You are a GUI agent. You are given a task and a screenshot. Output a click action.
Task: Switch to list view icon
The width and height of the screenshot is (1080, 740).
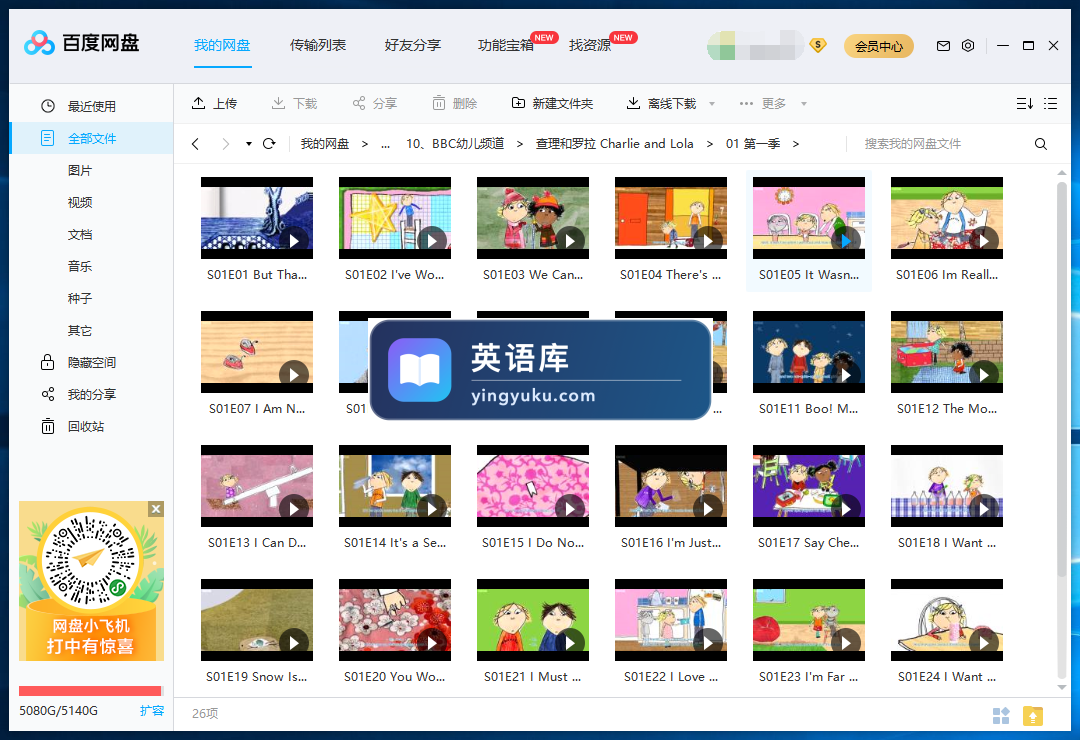click(1050, 103)
